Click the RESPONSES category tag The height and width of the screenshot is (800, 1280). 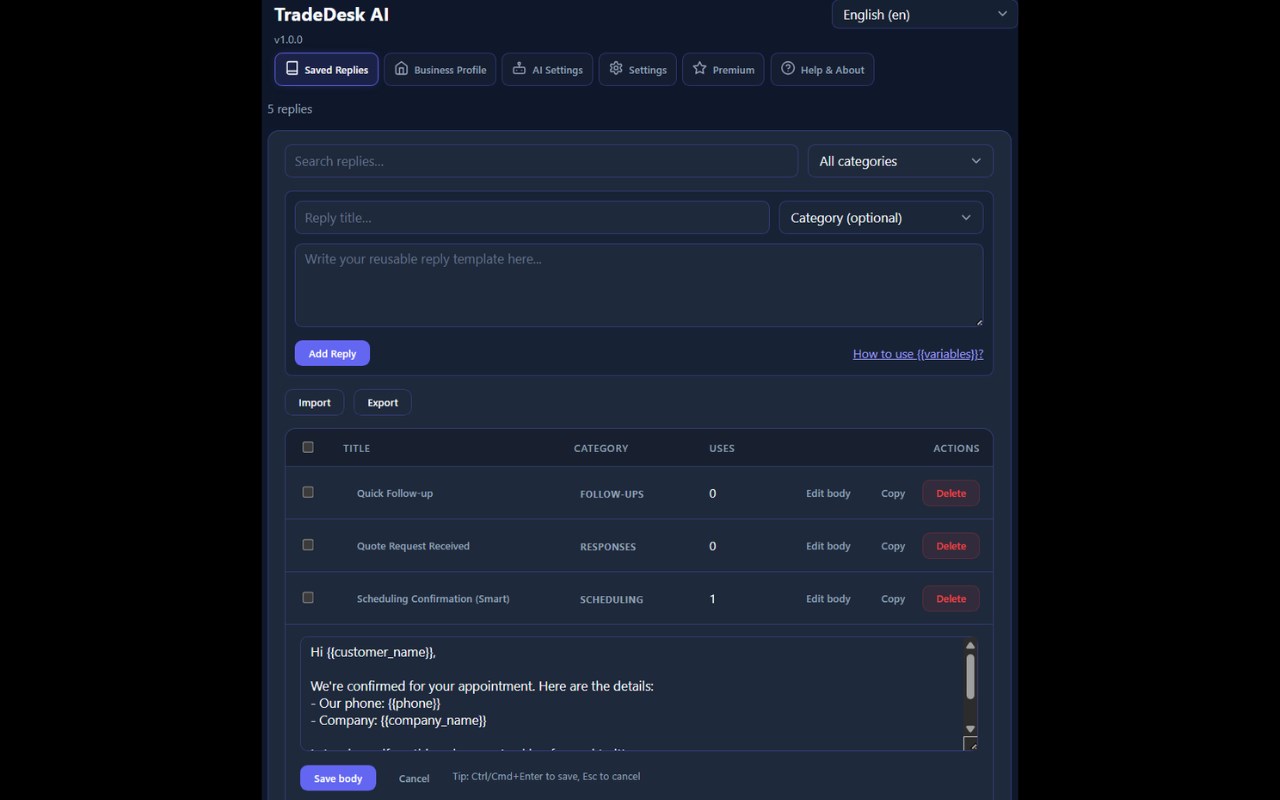[608, 547]
